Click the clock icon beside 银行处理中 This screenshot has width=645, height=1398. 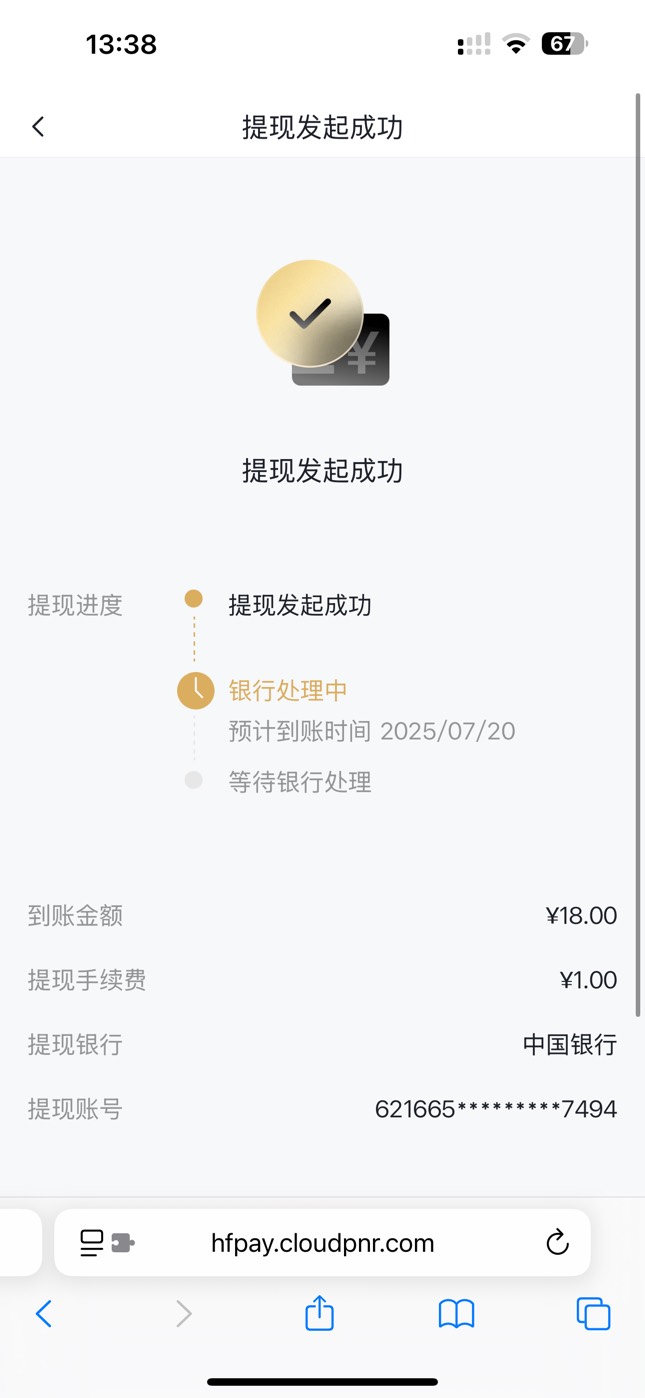(195, 690)
